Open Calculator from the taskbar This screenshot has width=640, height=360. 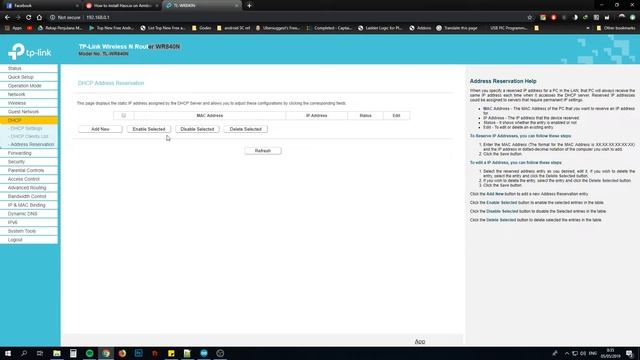(x=73, y=353)
